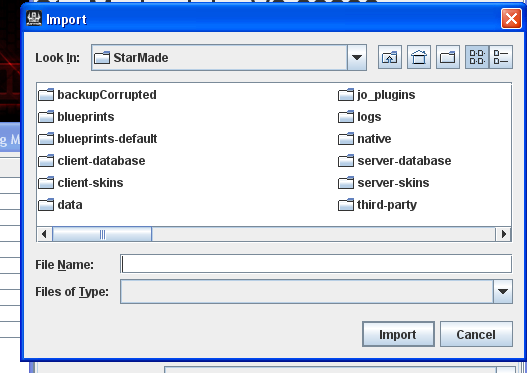Click the left arrow of horizontal scrollbar

pyautogui.click(x=44, y=234)
